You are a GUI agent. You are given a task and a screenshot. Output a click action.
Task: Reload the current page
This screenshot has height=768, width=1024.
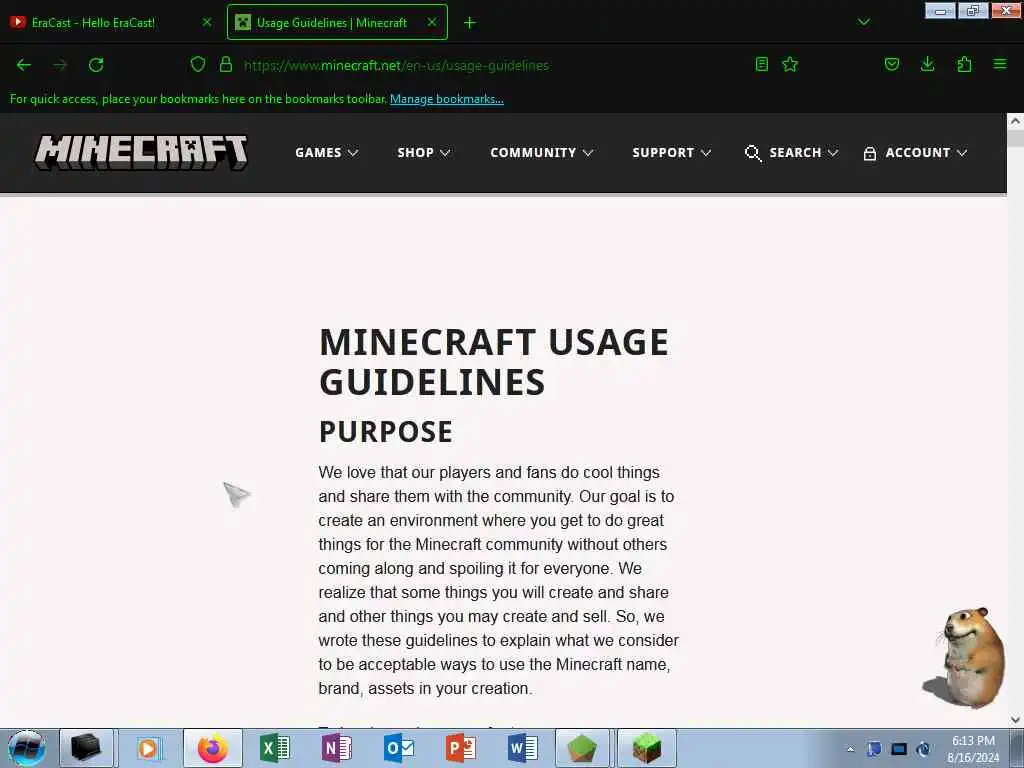[x=96, y=65]
